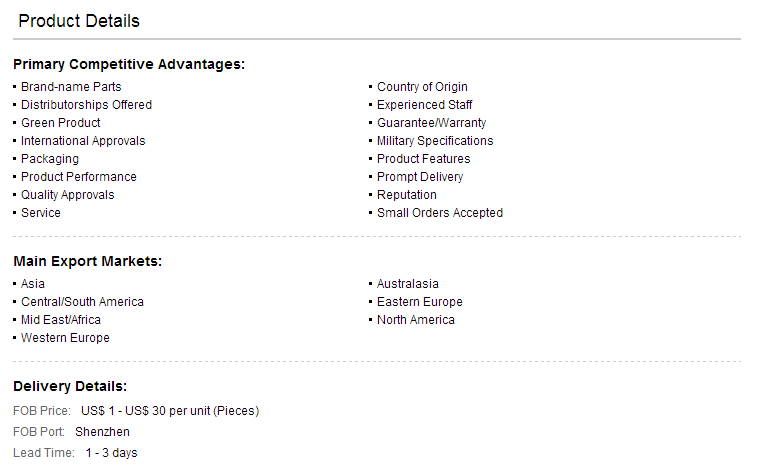Select Guarantee/Warranty list entry
The height and width of the screenshot is (470, 769).
click(x=431, y=123)
